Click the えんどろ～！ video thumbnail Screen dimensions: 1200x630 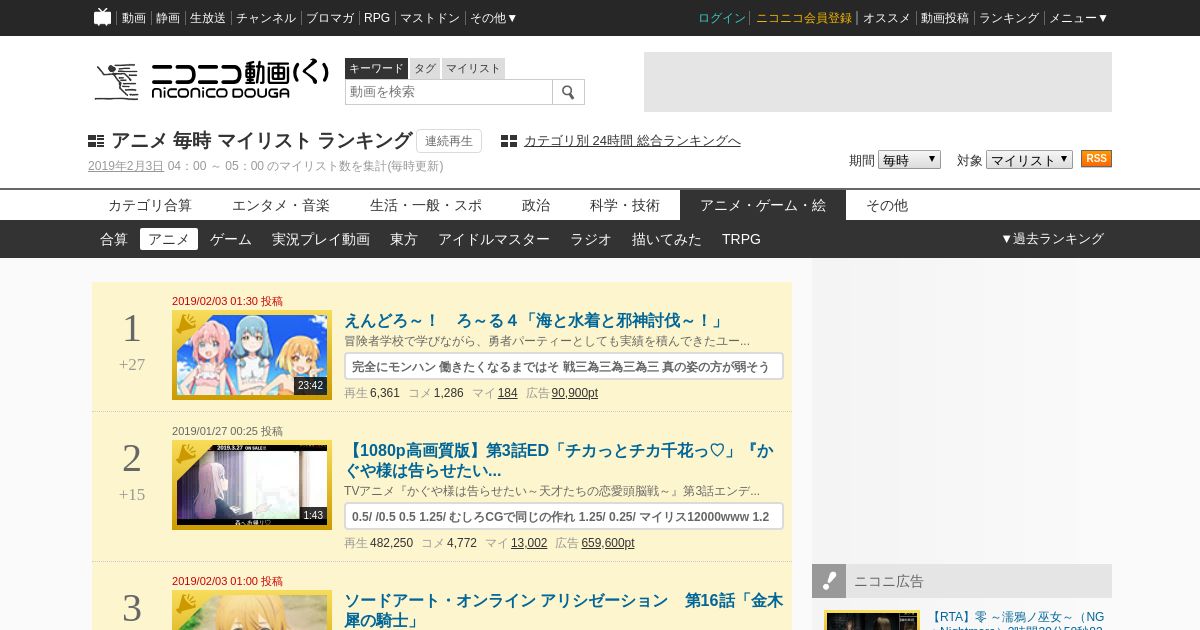(252, 355)
